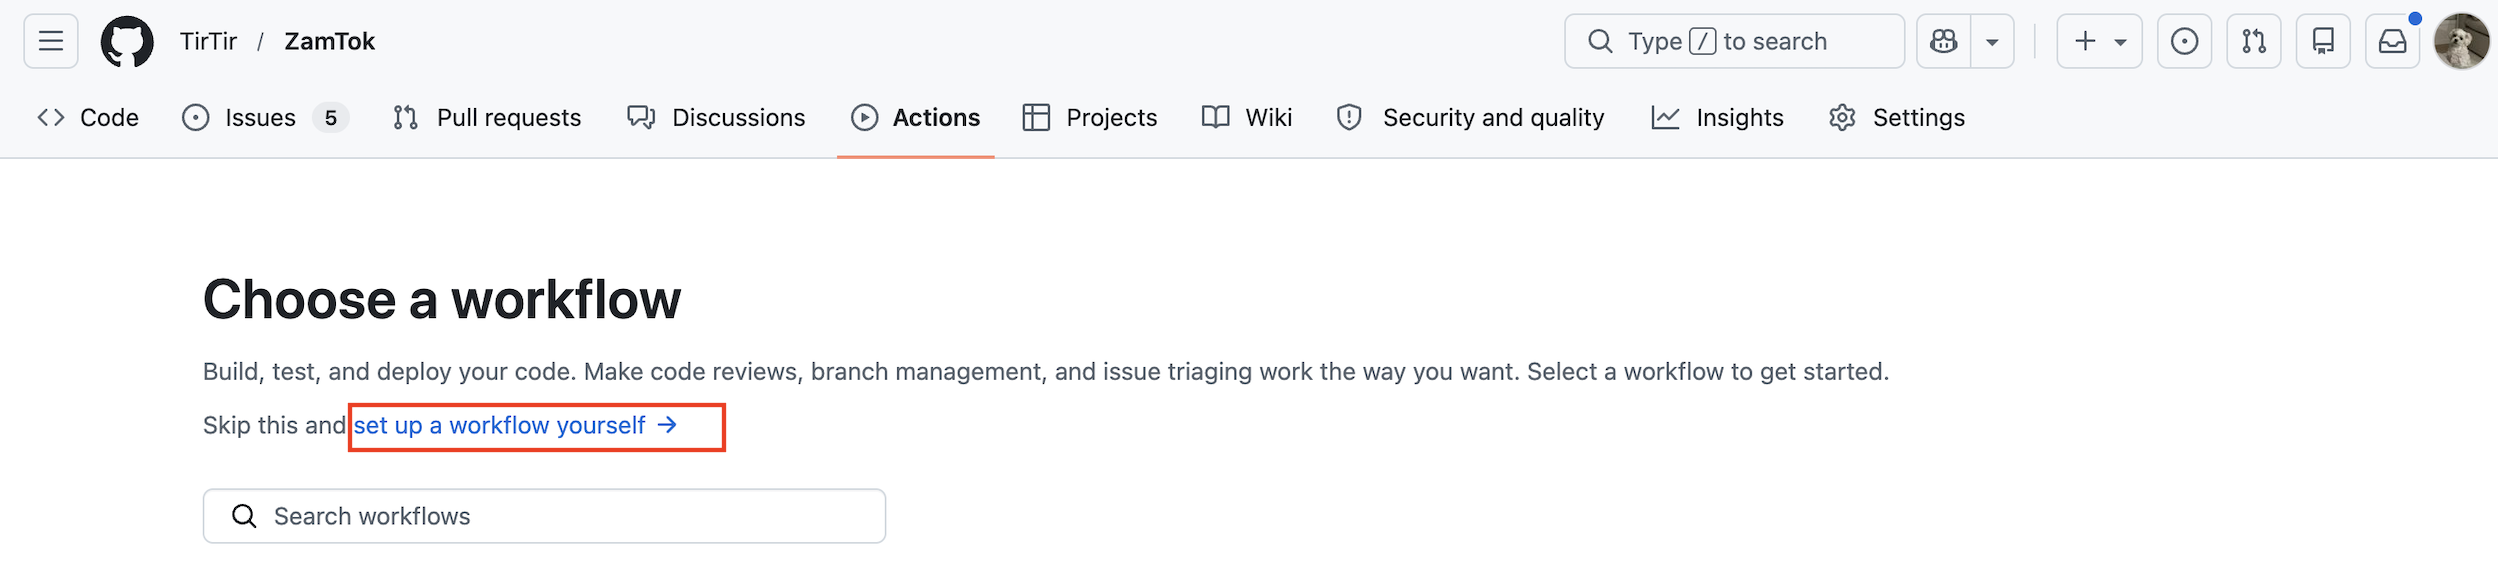Viewport: 2498px width, 562px height.
Task: Open the notifications inbox
Action: click(2392, 41)
